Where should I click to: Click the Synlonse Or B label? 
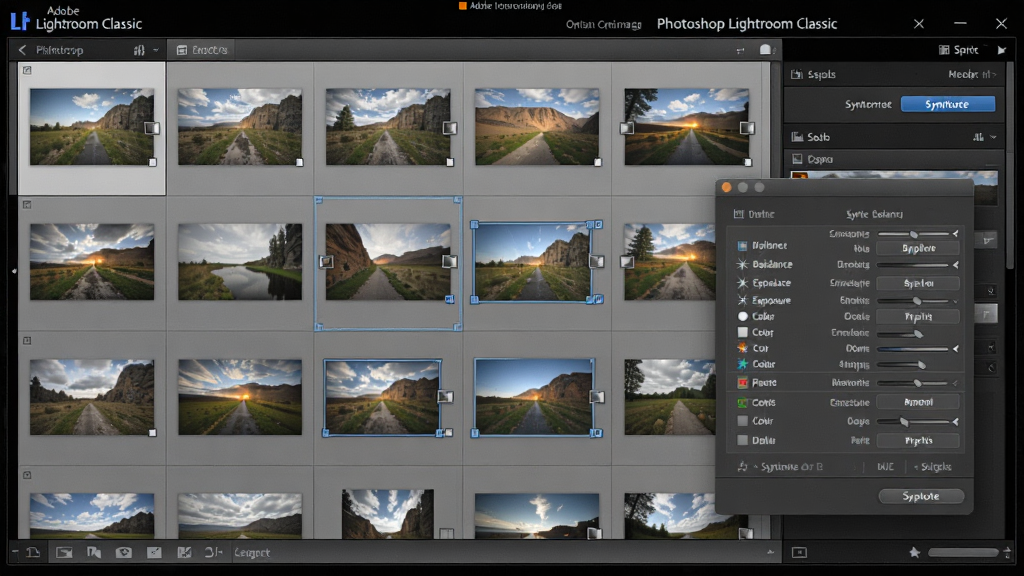792,467
